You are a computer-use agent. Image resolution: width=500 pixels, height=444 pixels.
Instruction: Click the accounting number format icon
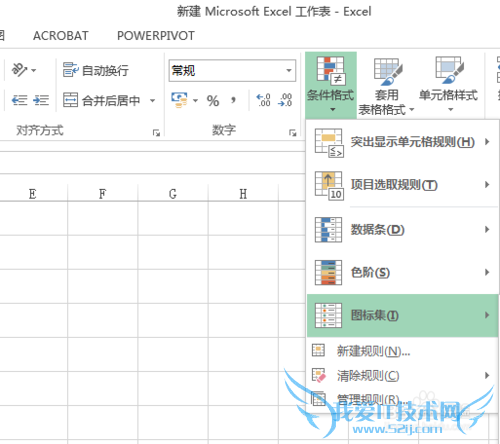click(x=179, y=100)
